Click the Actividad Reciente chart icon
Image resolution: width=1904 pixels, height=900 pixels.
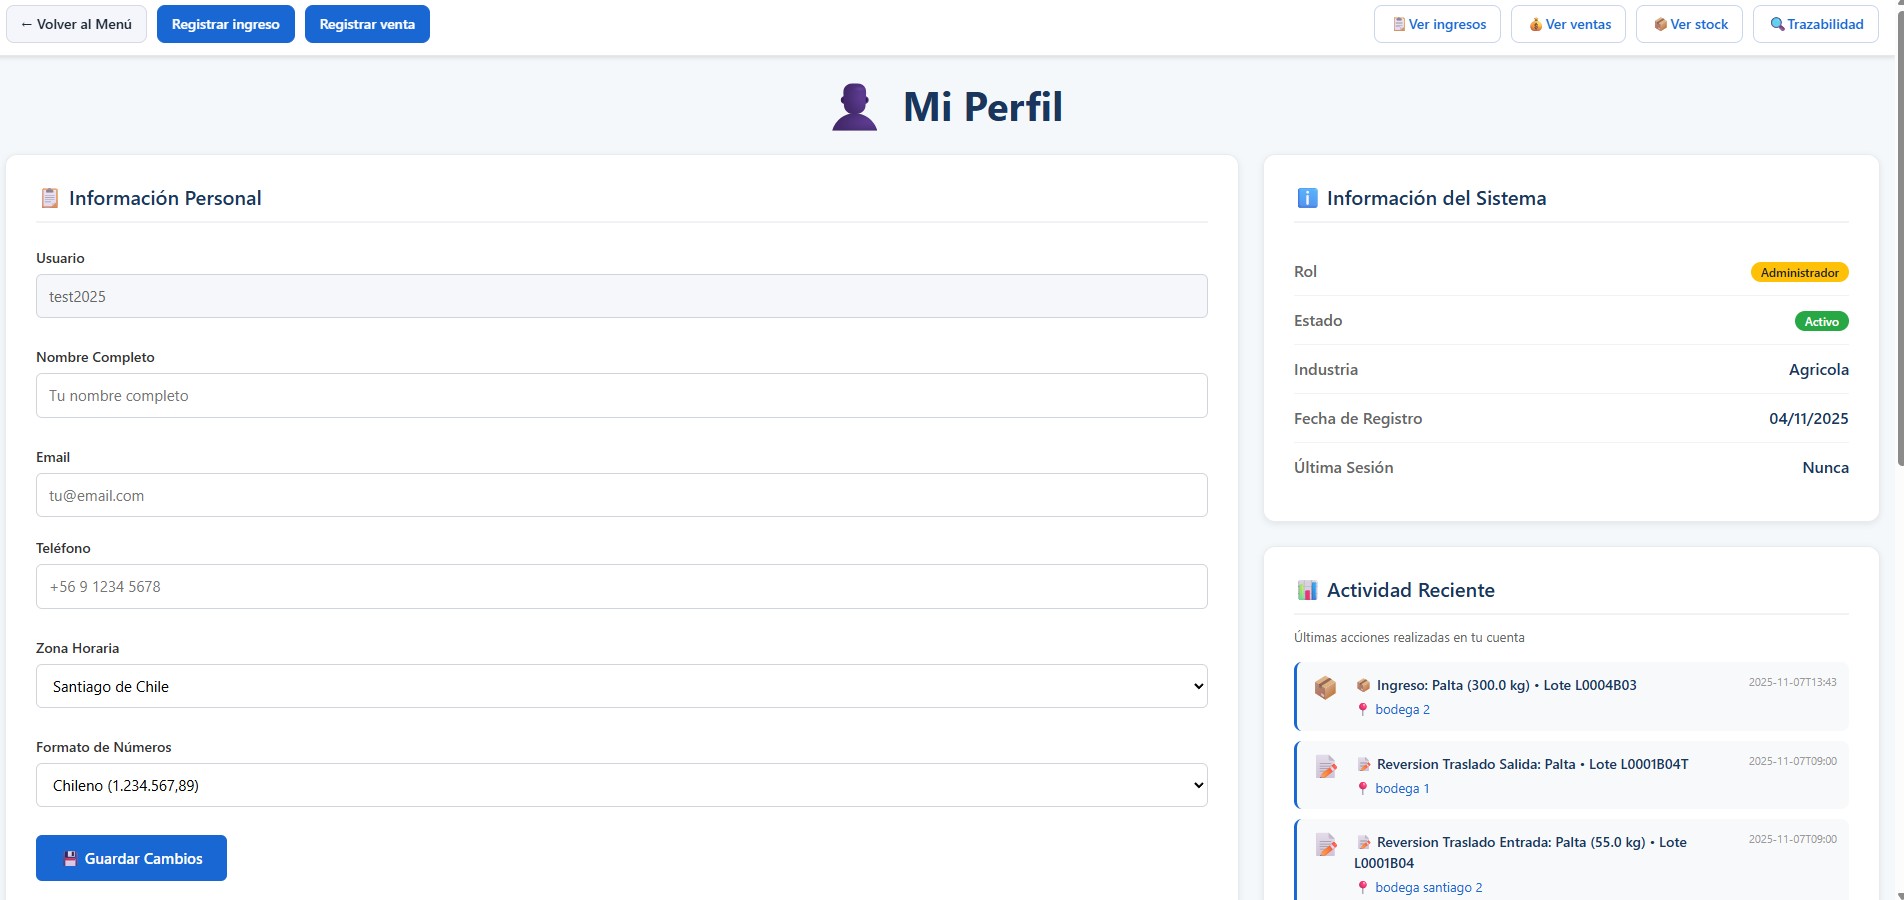pos(1307,589)
